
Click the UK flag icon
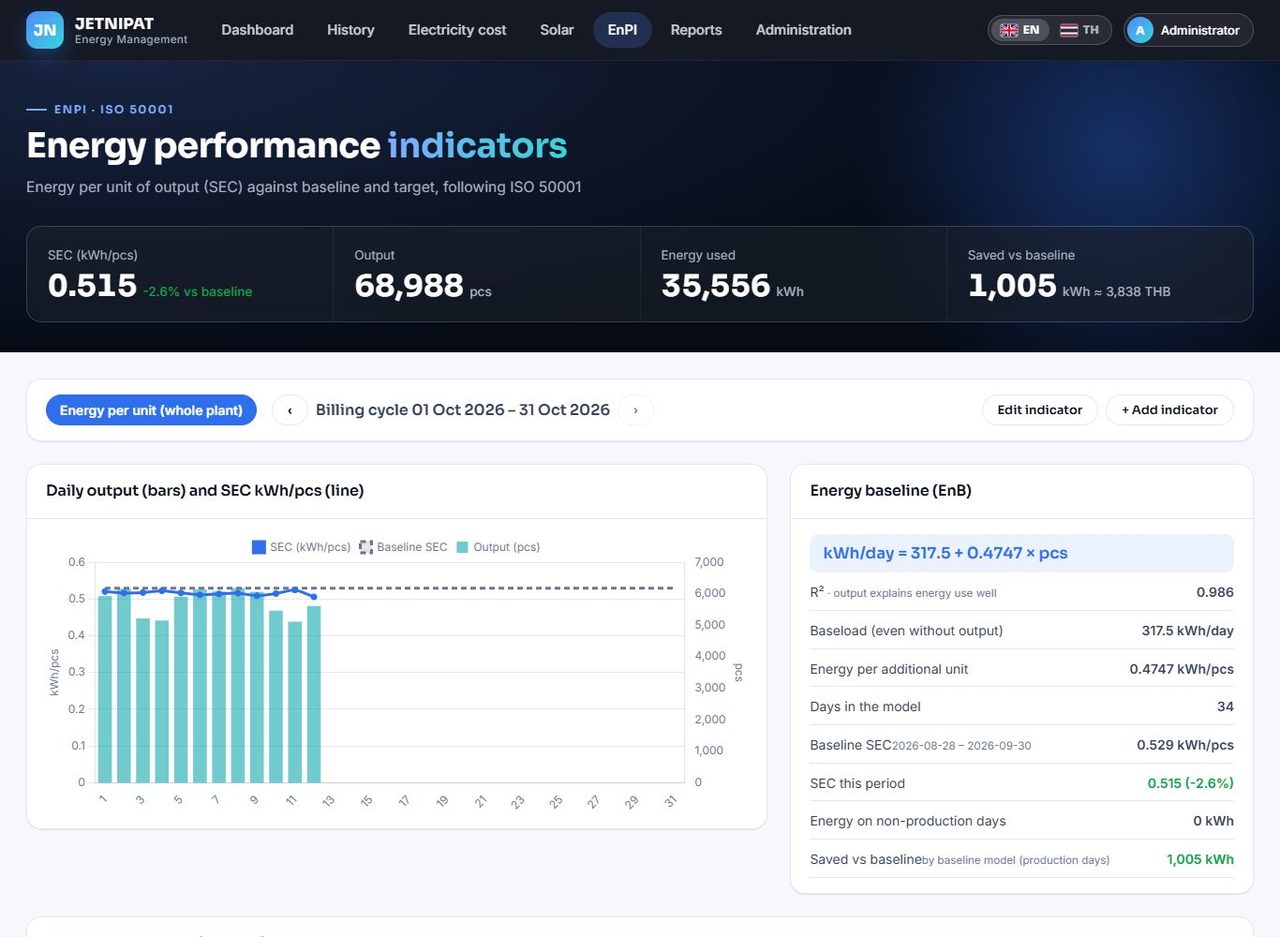(x=1009, y=30)
